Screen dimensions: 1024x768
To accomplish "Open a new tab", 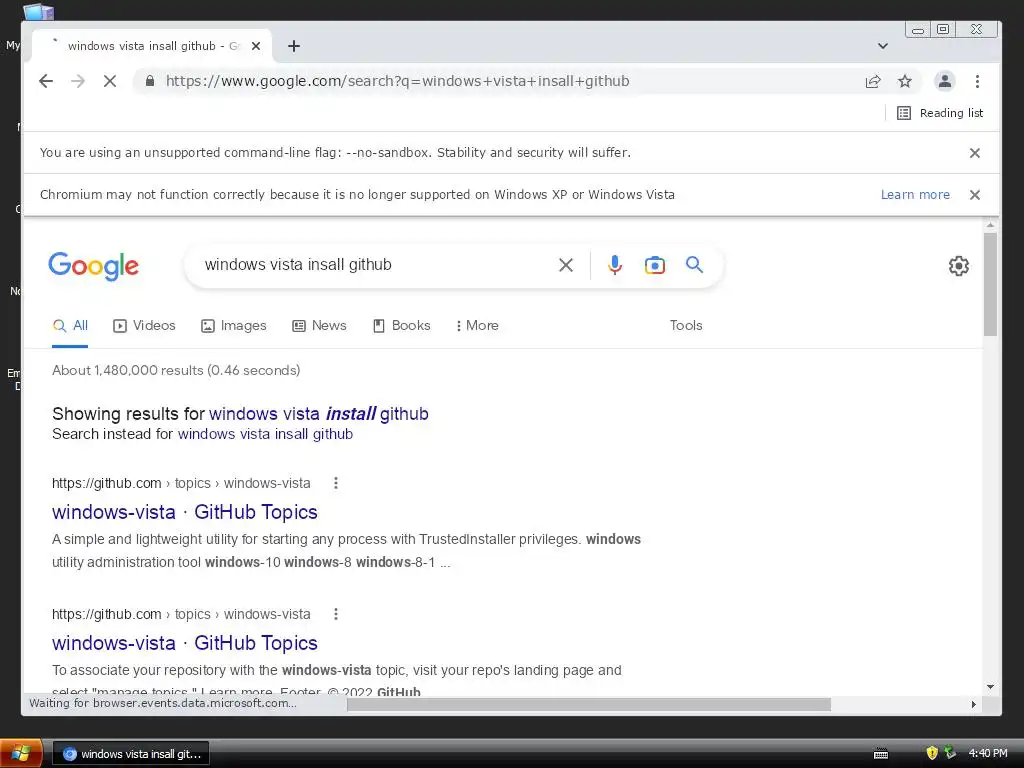I will pos(294,46).
